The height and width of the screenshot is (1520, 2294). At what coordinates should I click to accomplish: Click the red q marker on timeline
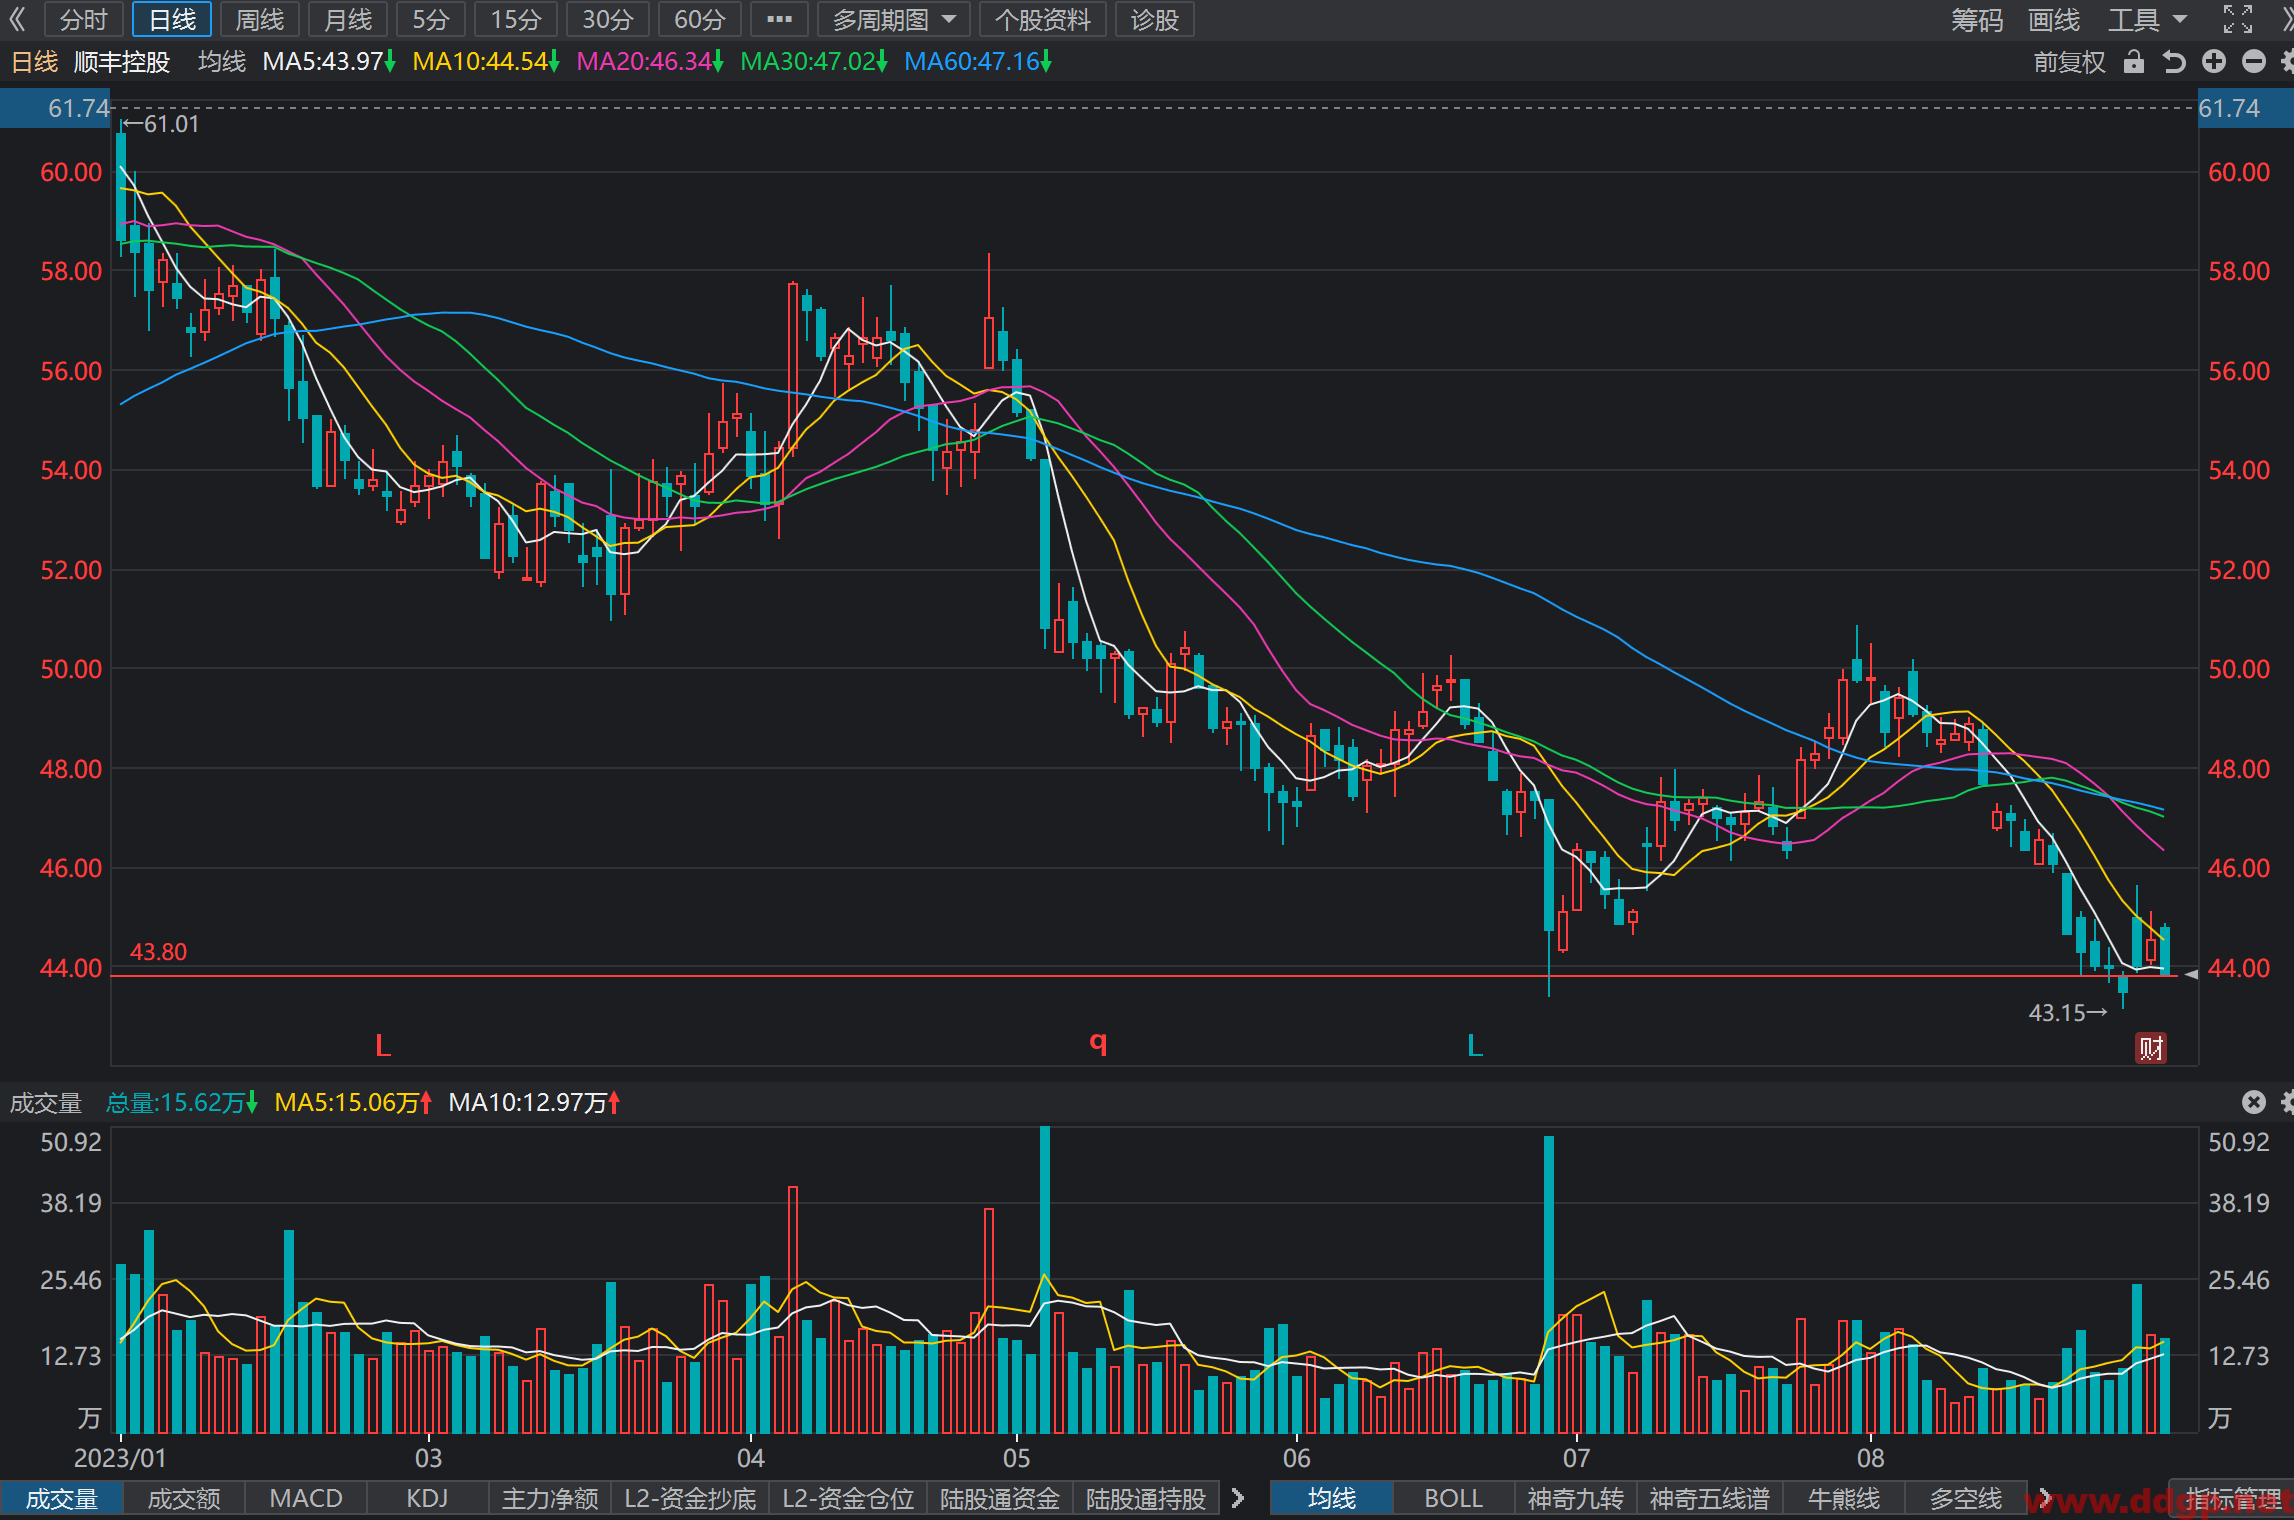click(1098, 1043)
